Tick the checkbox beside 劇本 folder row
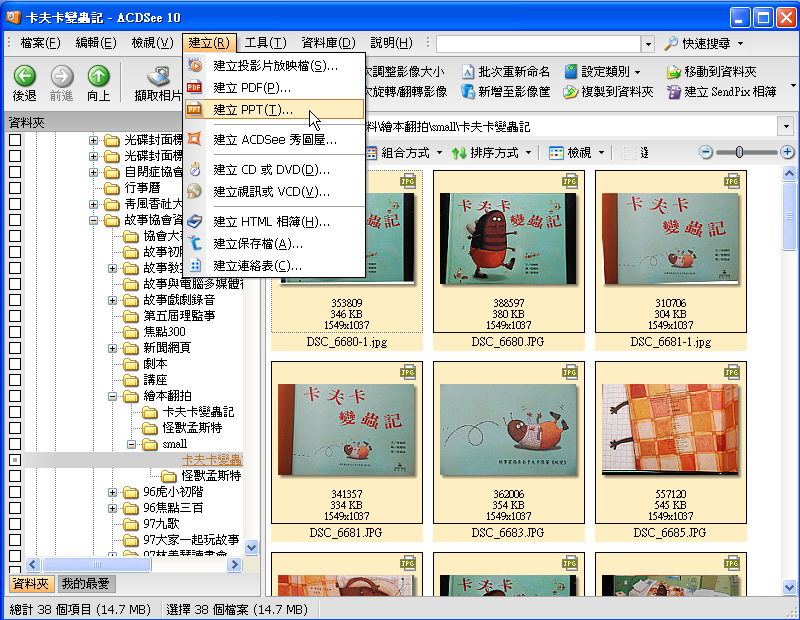 click(x=15, y=364)
